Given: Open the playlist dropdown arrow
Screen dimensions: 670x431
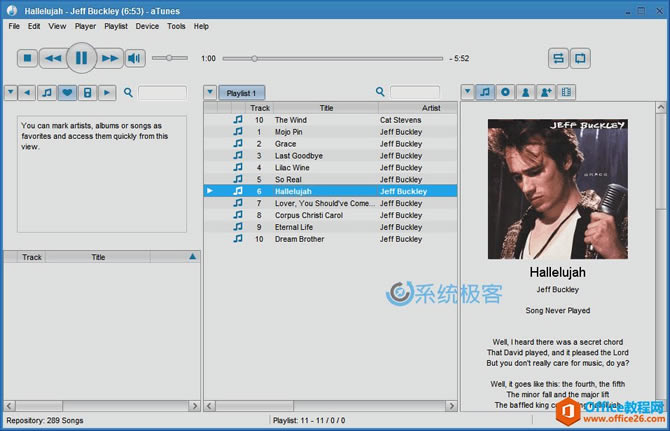Looking at the screenshot, I should pyautogui.click(x=210, y=92).
